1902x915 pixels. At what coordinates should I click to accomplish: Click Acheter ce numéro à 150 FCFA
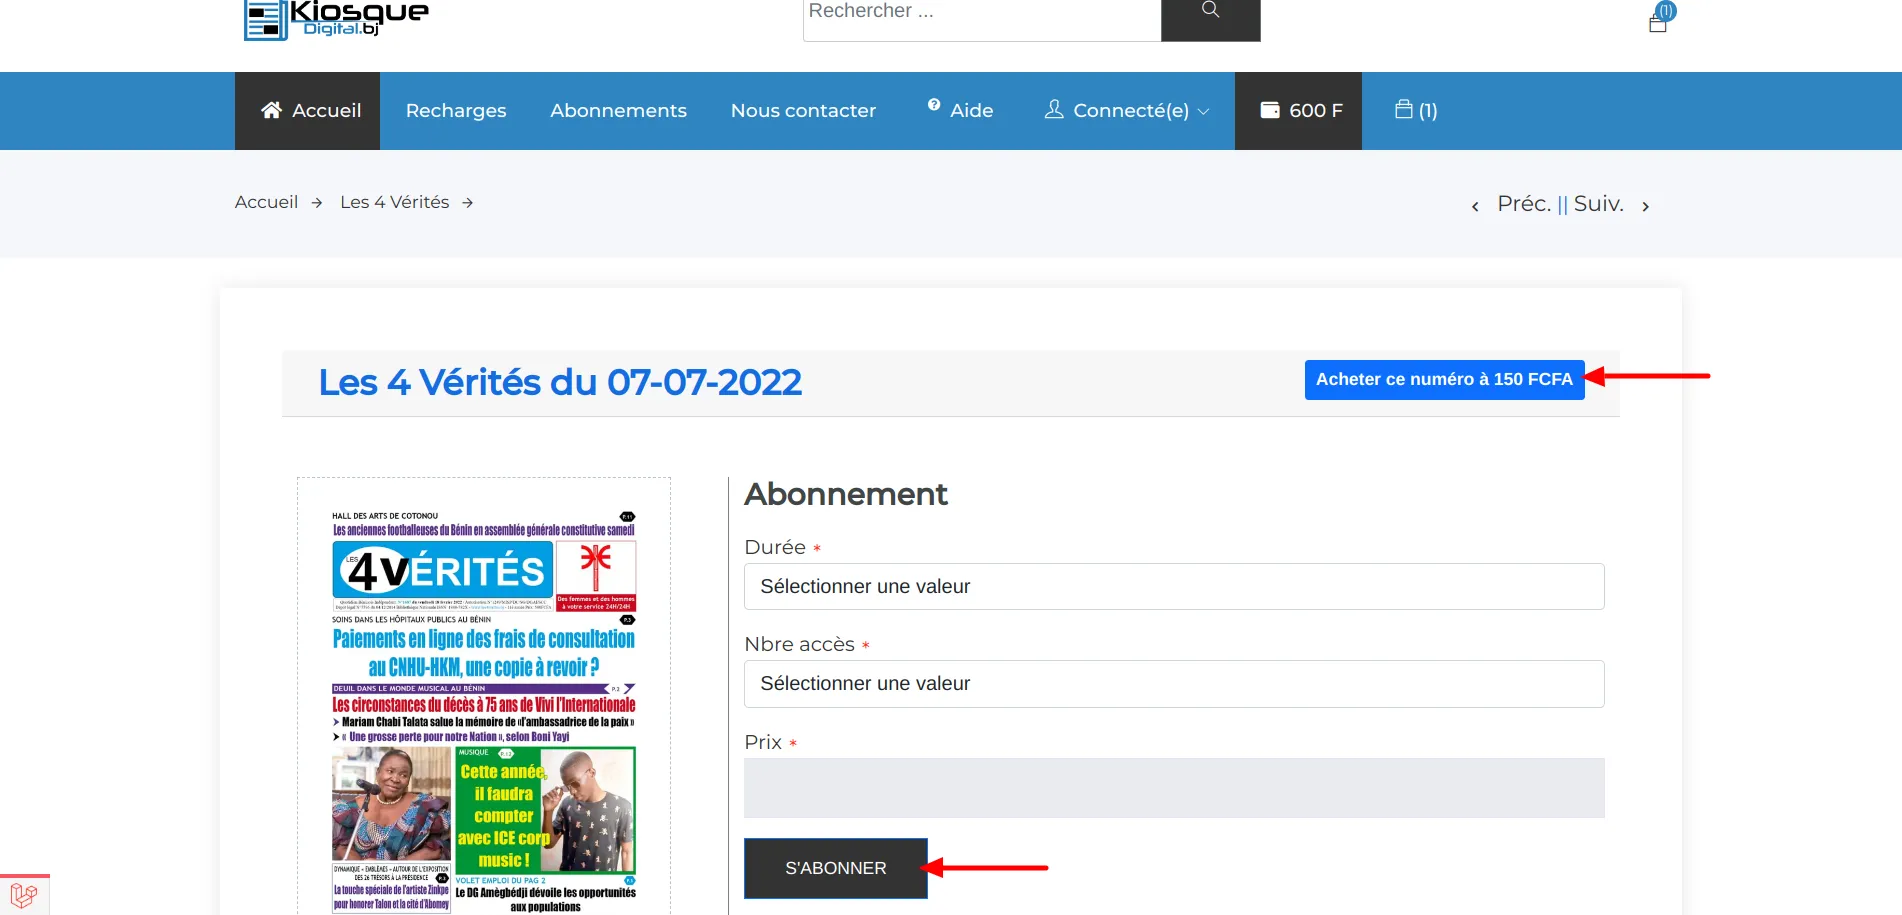pos(1444,379)
